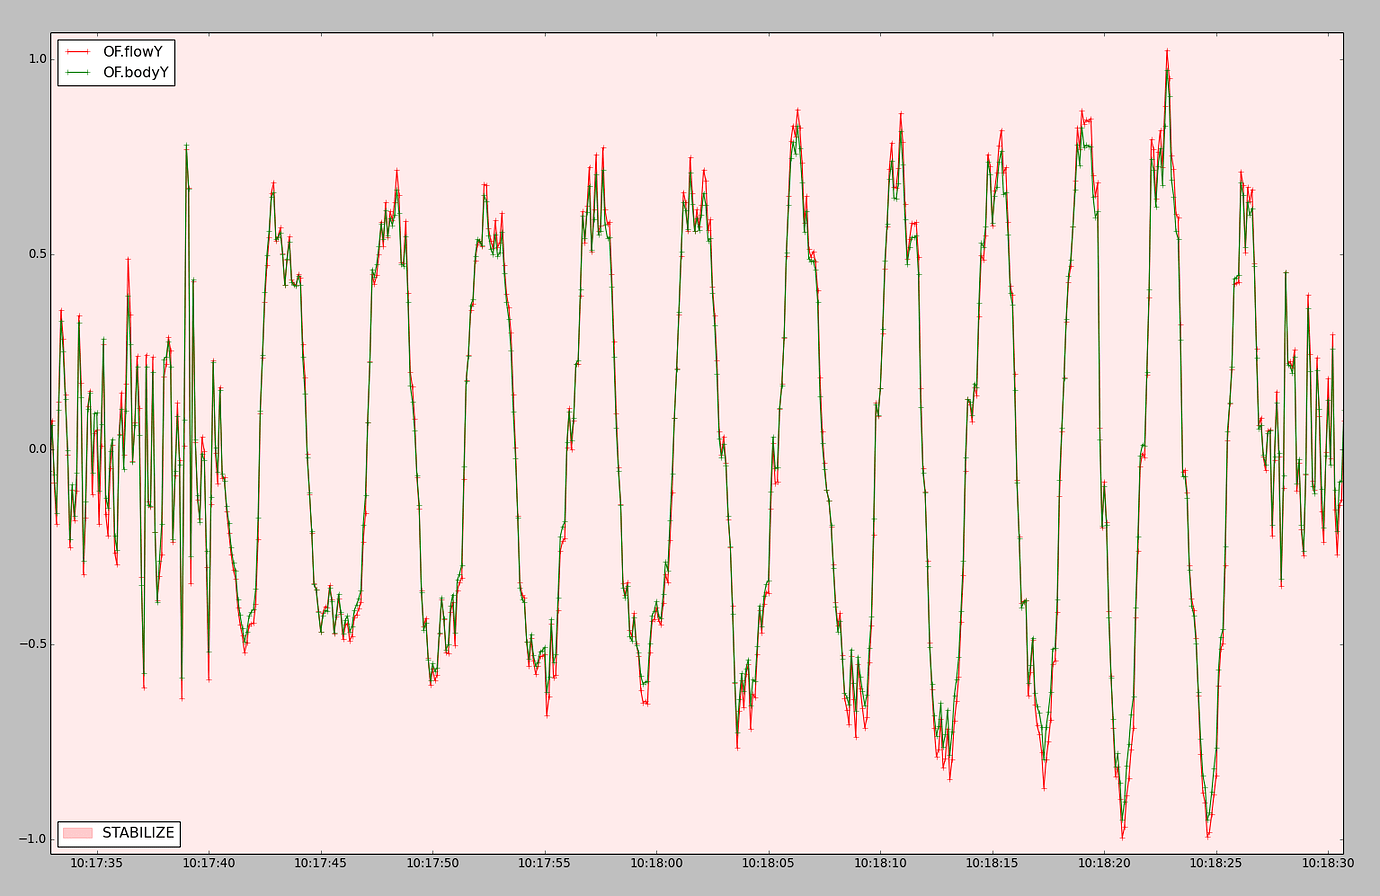Image resolution: width=1380 pixels, height=896 pixels.
Task: Click the STABILIZE legend label
Action: click(x=137, y=831)
